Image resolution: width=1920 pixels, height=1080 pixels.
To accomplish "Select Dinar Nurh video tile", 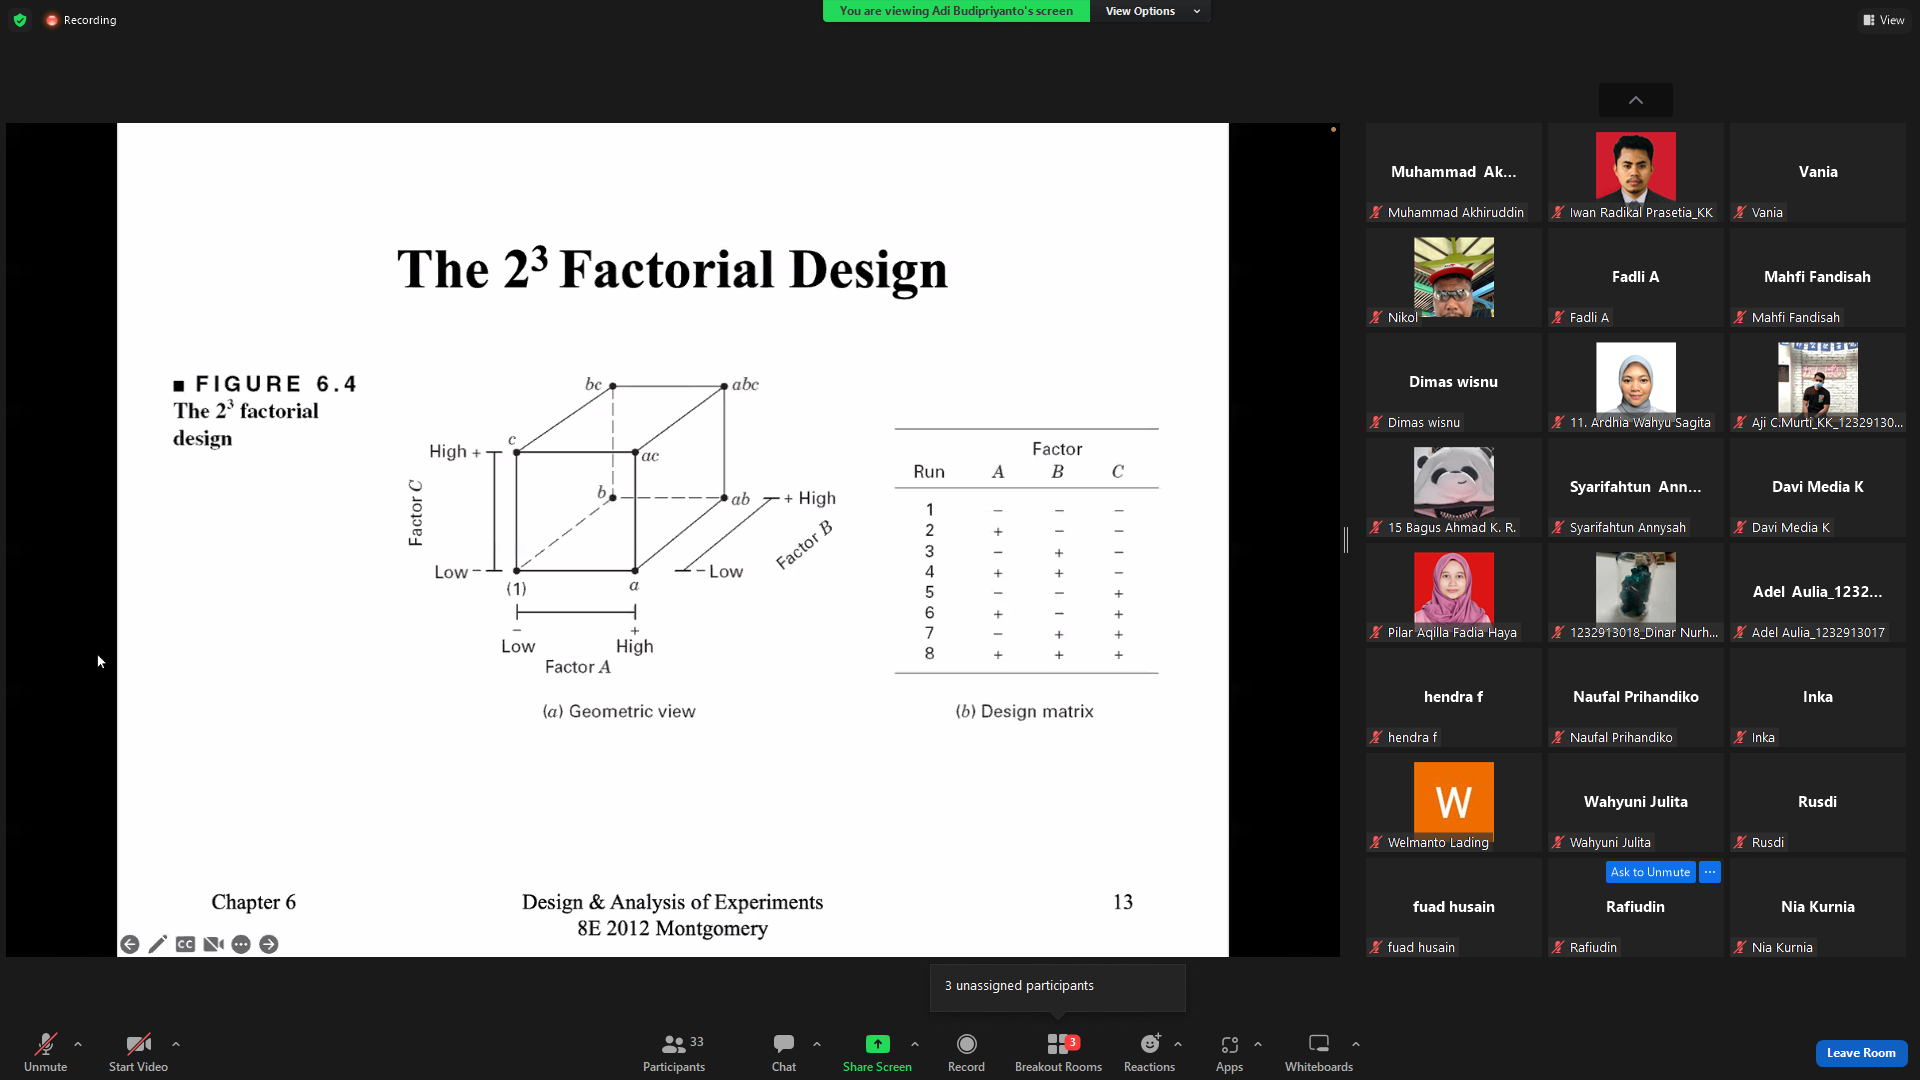I will pos(1636,593).
